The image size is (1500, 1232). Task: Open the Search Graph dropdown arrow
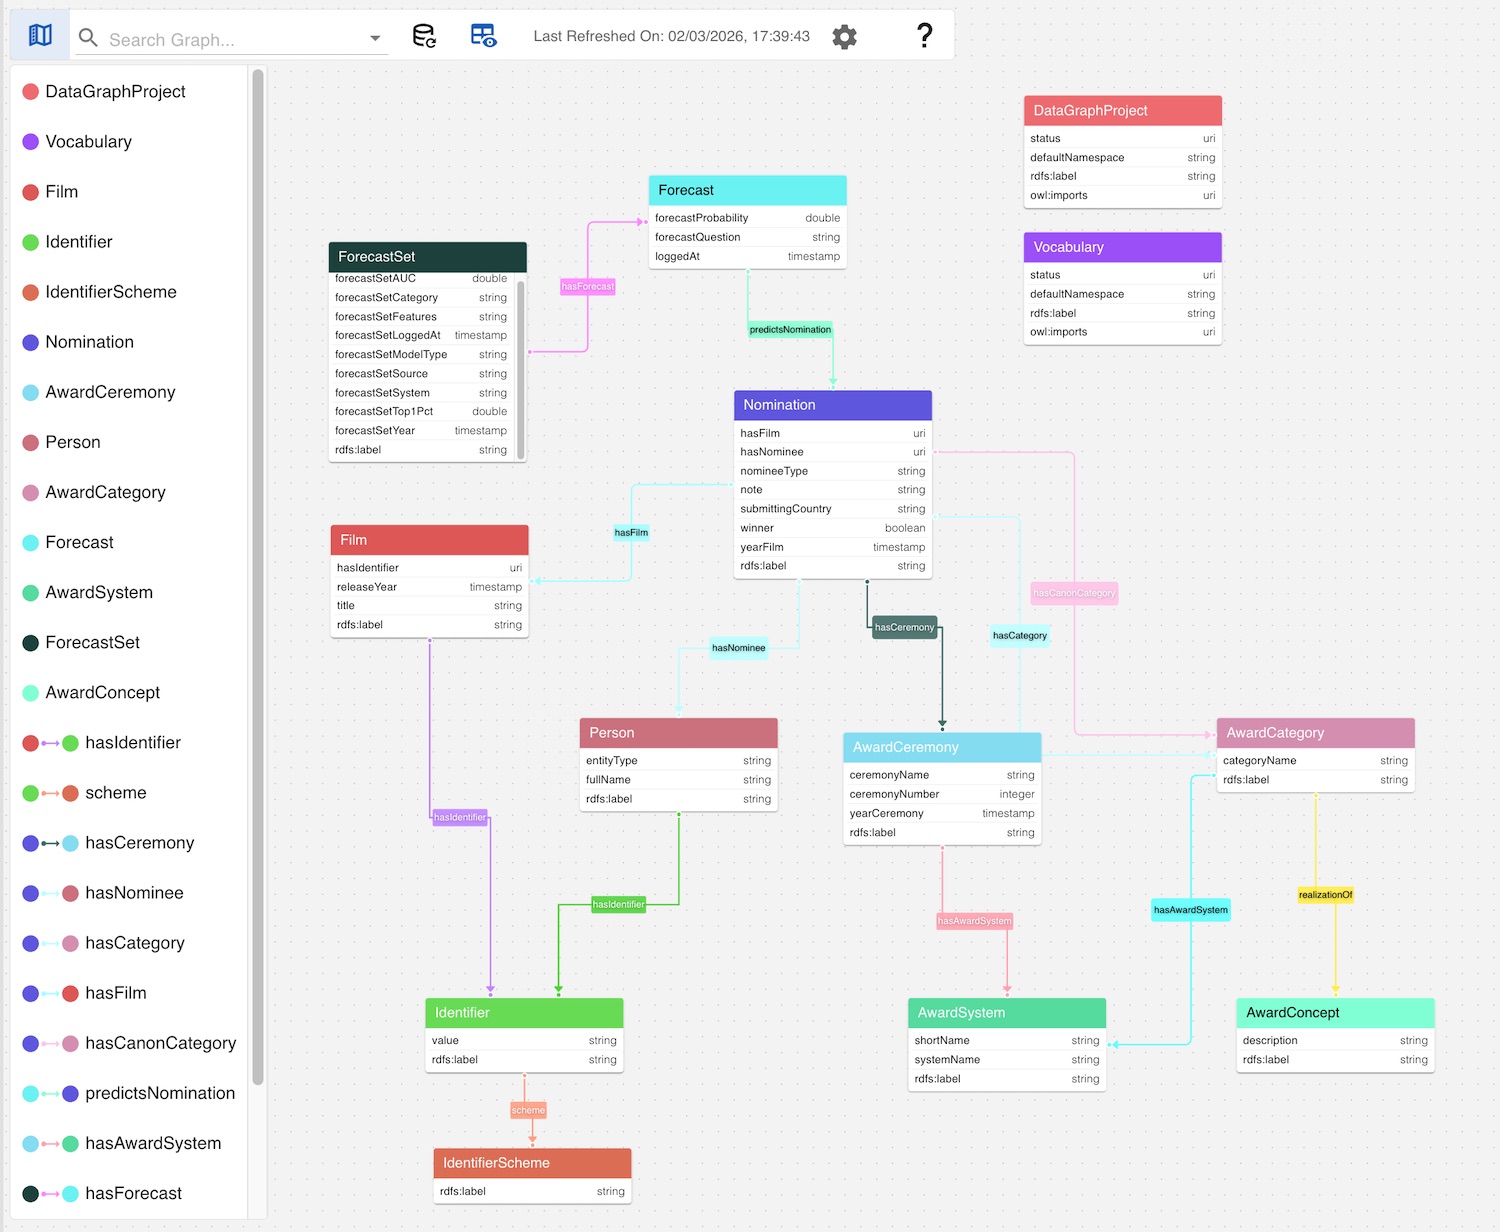375,38
